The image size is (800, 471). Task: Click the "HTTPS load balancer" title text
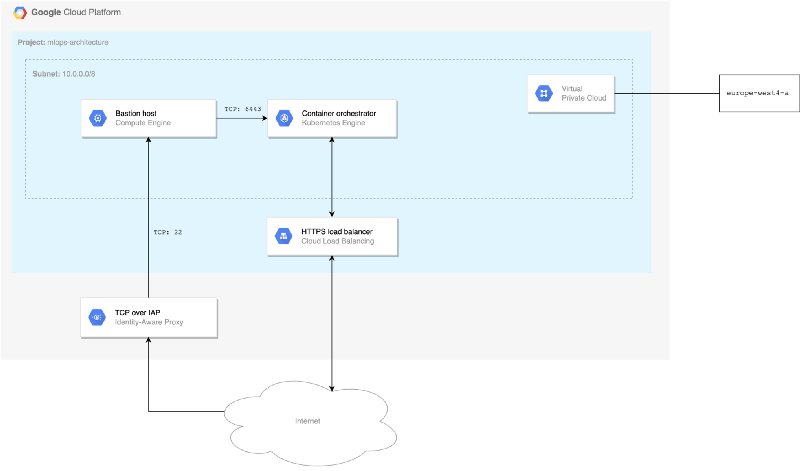336,232
